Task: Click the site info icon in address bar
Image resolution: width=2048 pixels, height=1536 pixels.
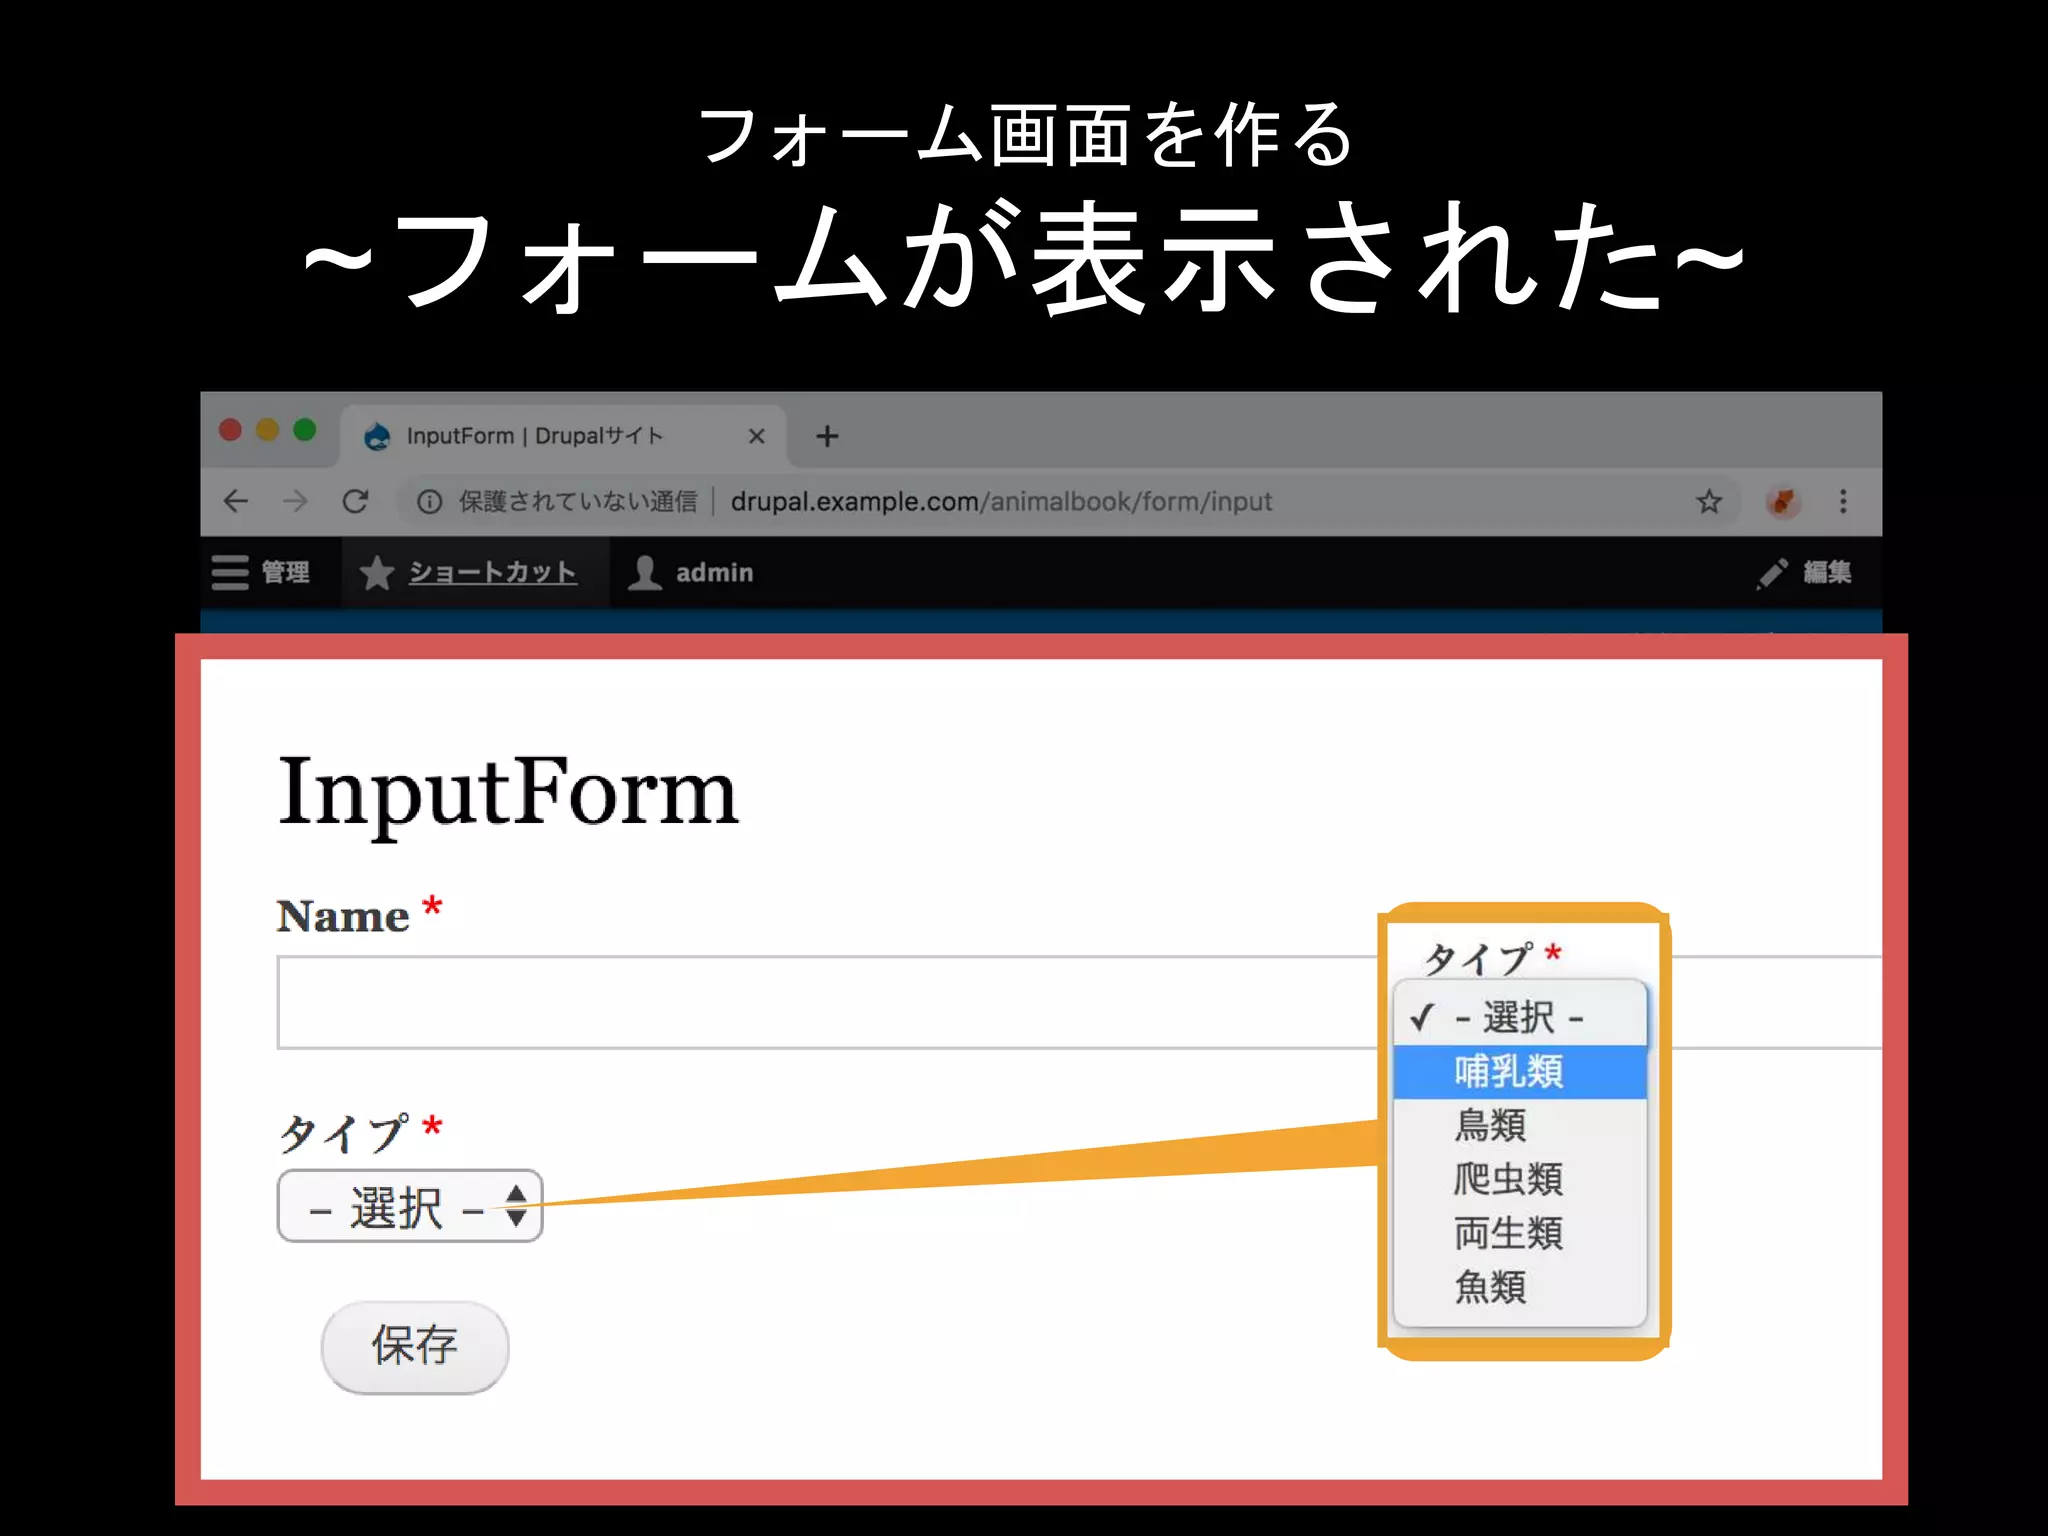Action: coord(429,502)
